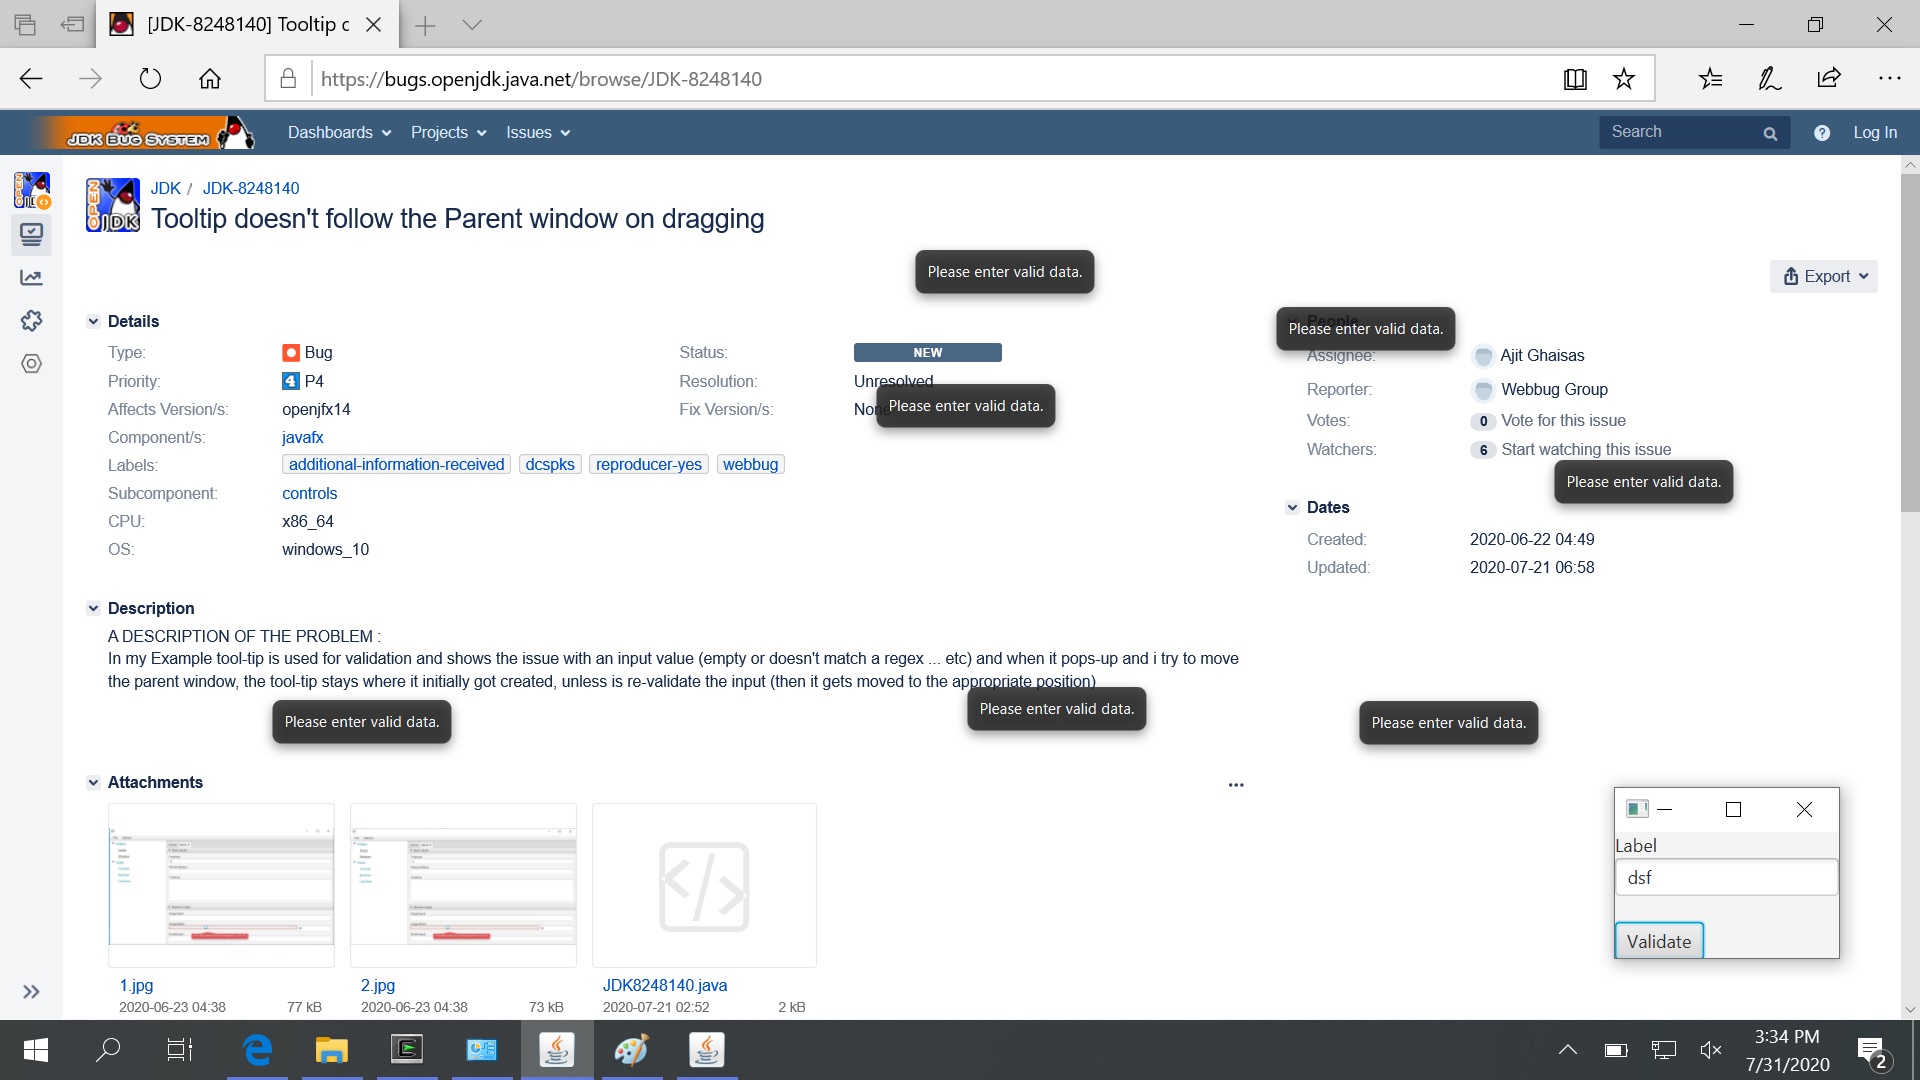Expand the sidebar with double-chevron icon
This screenshot has height=1080, width=1920.
click(x=32, y=991)
